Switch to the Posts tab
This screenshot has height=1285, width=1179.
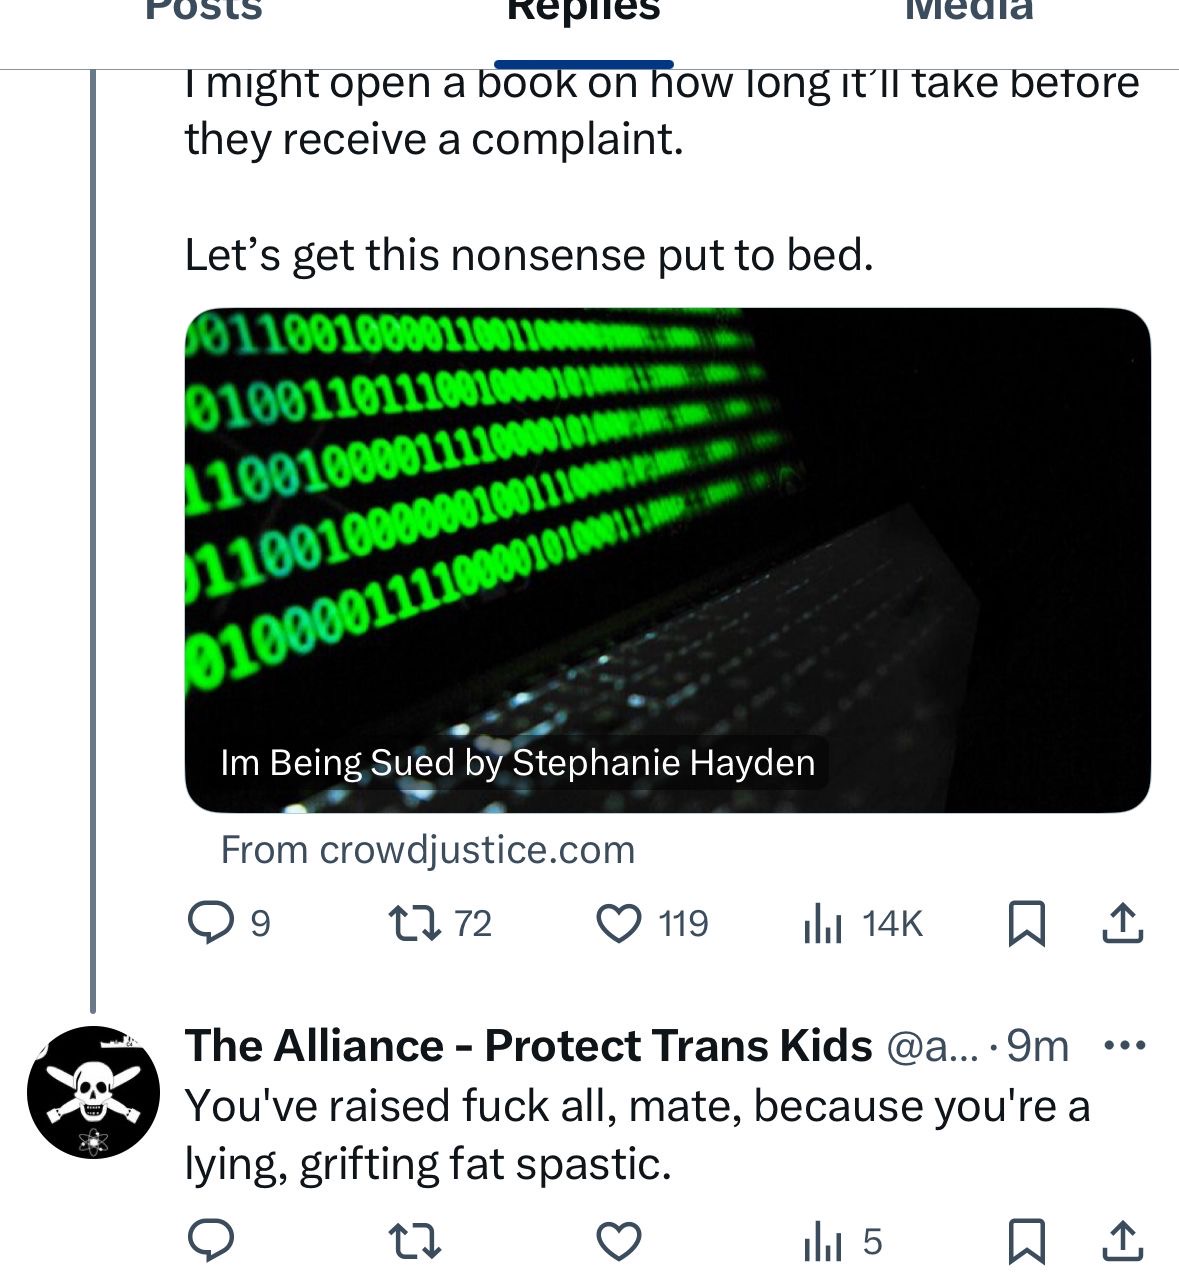click(x=203, y=12)
